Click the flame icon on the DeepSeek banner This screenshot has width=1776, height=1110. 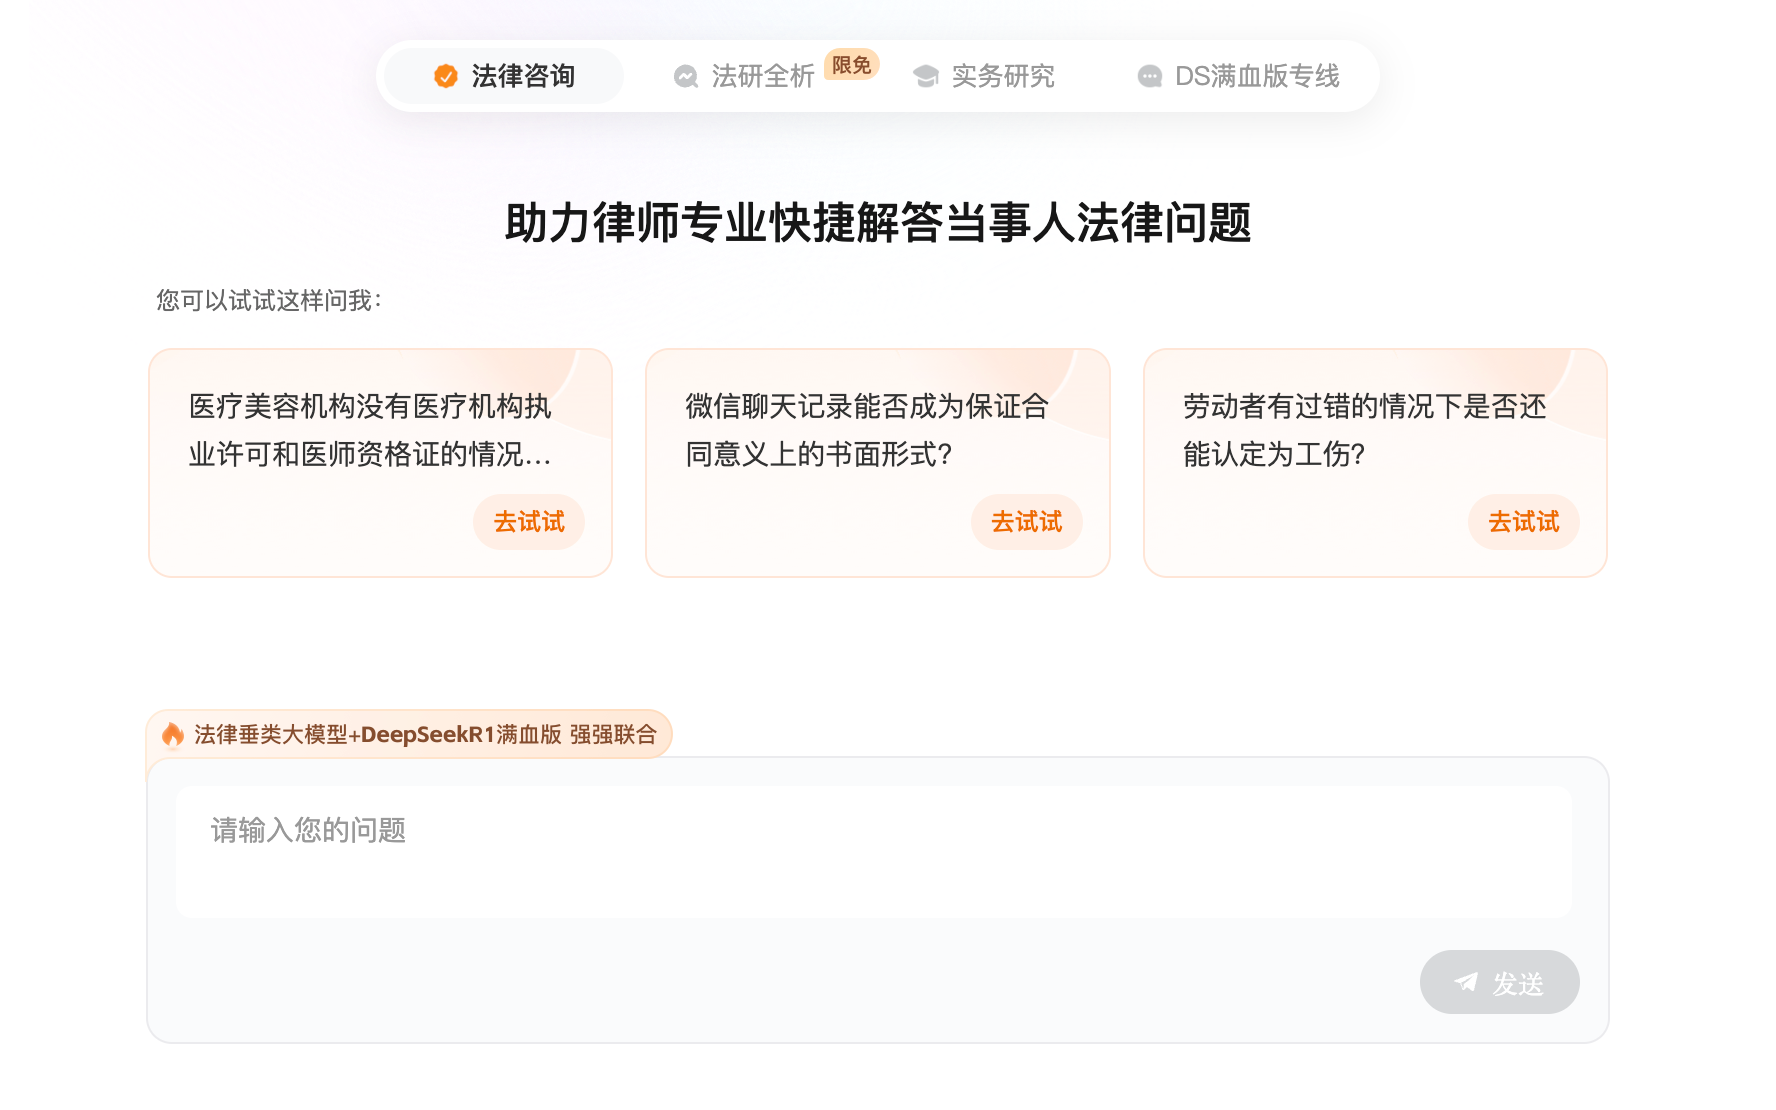point(173,735)
